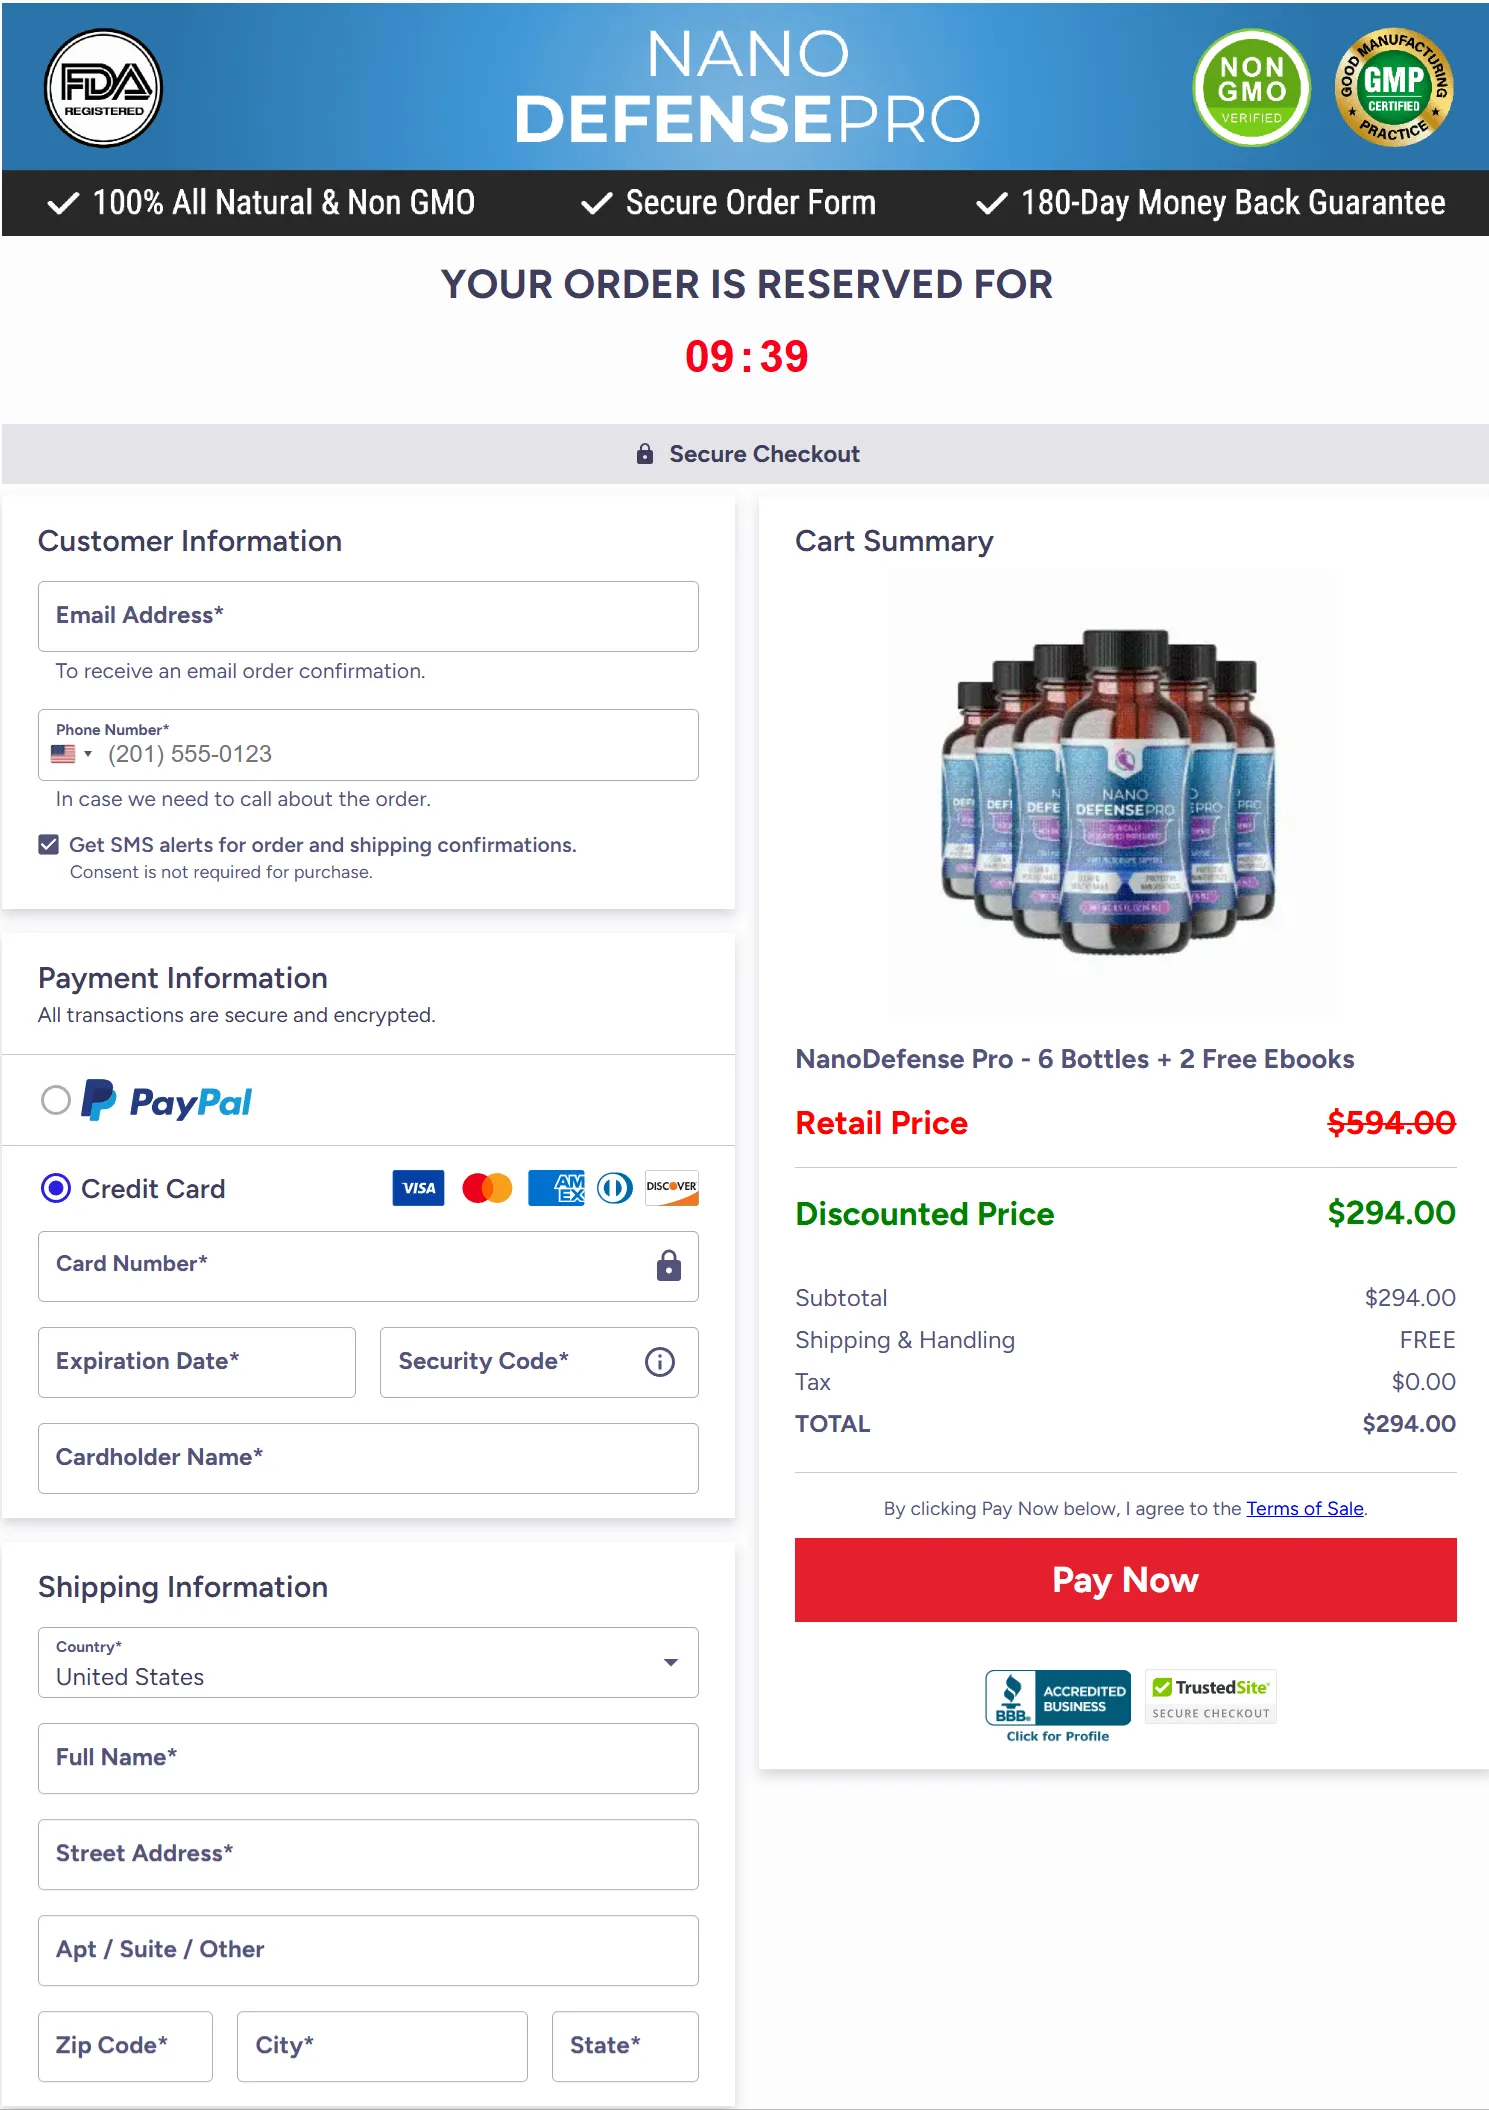Click the lock icon in Card Number field
Viewport: 1489px width, 2110px height.
(x=669, y=1266)
